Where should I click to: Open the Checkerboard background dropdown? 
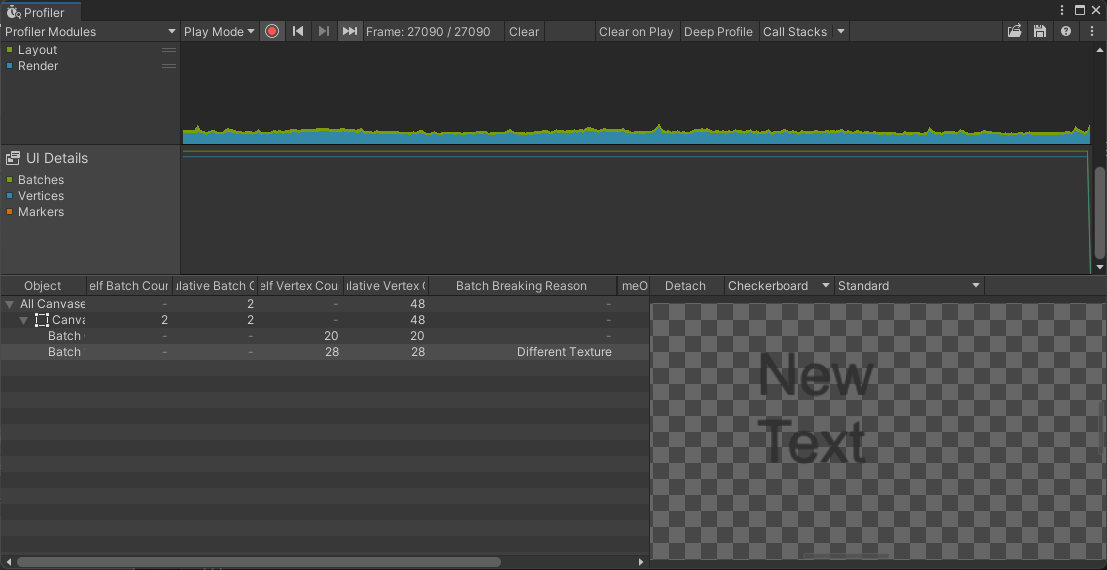click(x=779, y=286)
